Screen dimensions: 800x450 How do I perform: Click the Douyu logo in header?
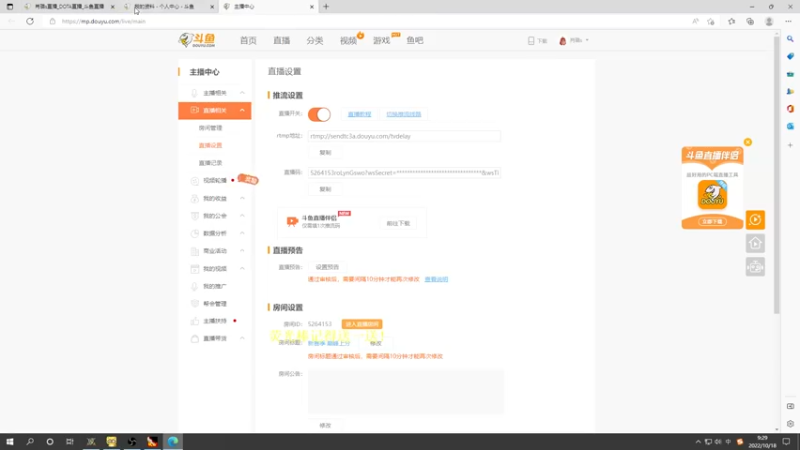[x=197, y=40]
